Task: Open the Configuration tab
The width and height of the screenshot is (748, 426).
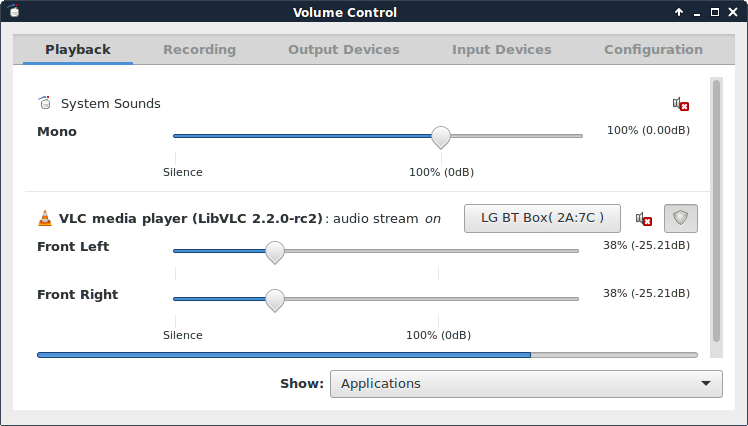Action: coord(653,49)
